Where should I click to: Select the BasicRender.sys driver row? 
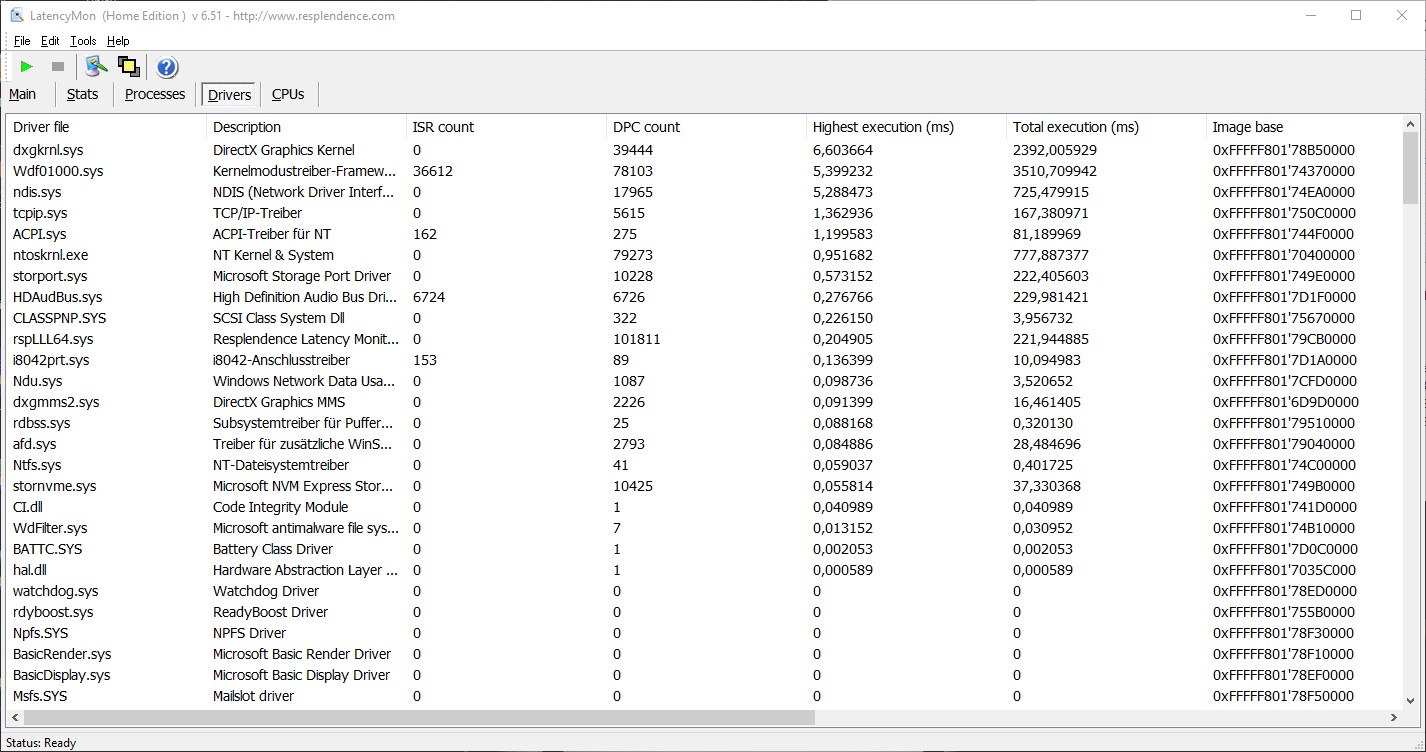(x=704, y=654)
